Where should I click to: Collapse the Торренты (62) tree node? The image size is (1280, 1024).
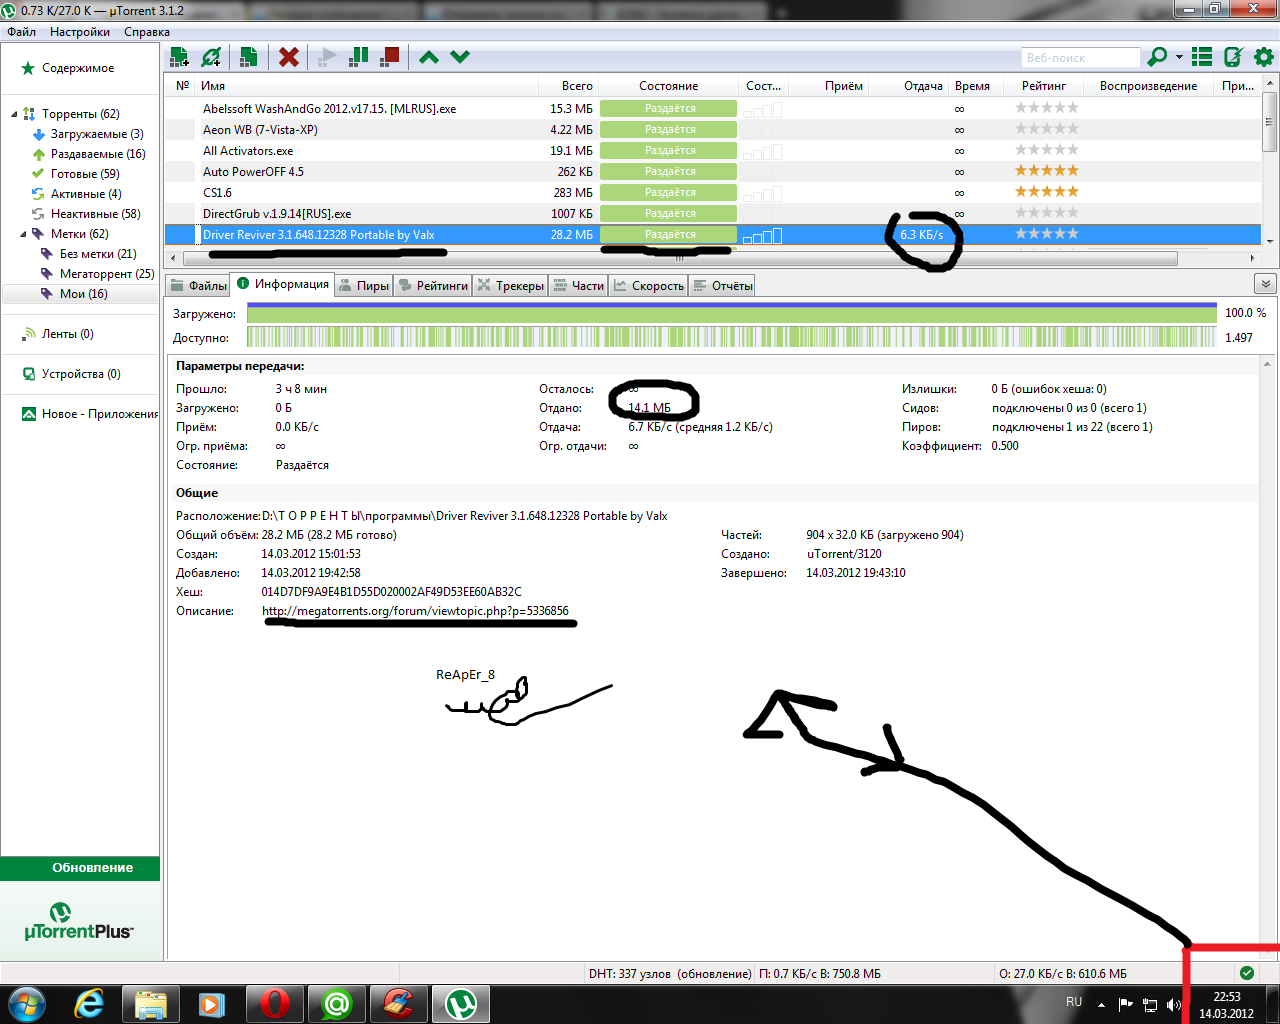click(14, 114)
